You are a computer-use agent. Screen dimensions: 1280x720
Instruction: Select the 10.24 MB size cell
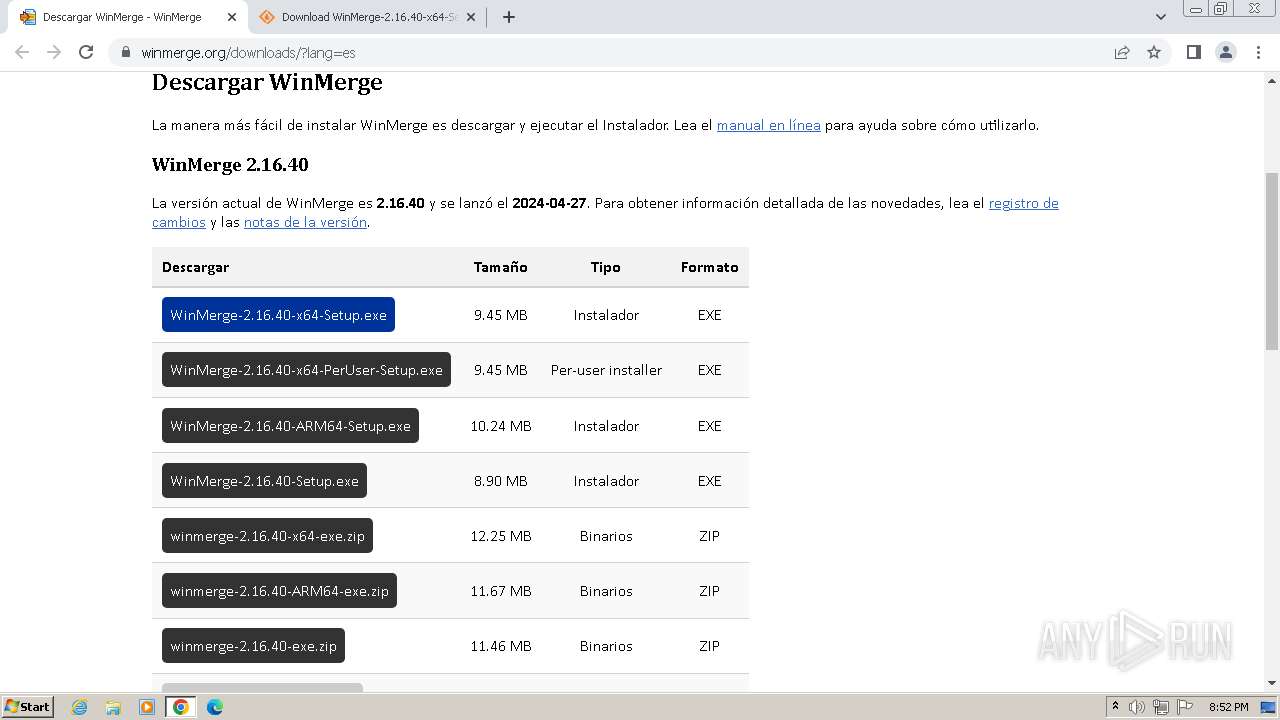pos(500,426)
